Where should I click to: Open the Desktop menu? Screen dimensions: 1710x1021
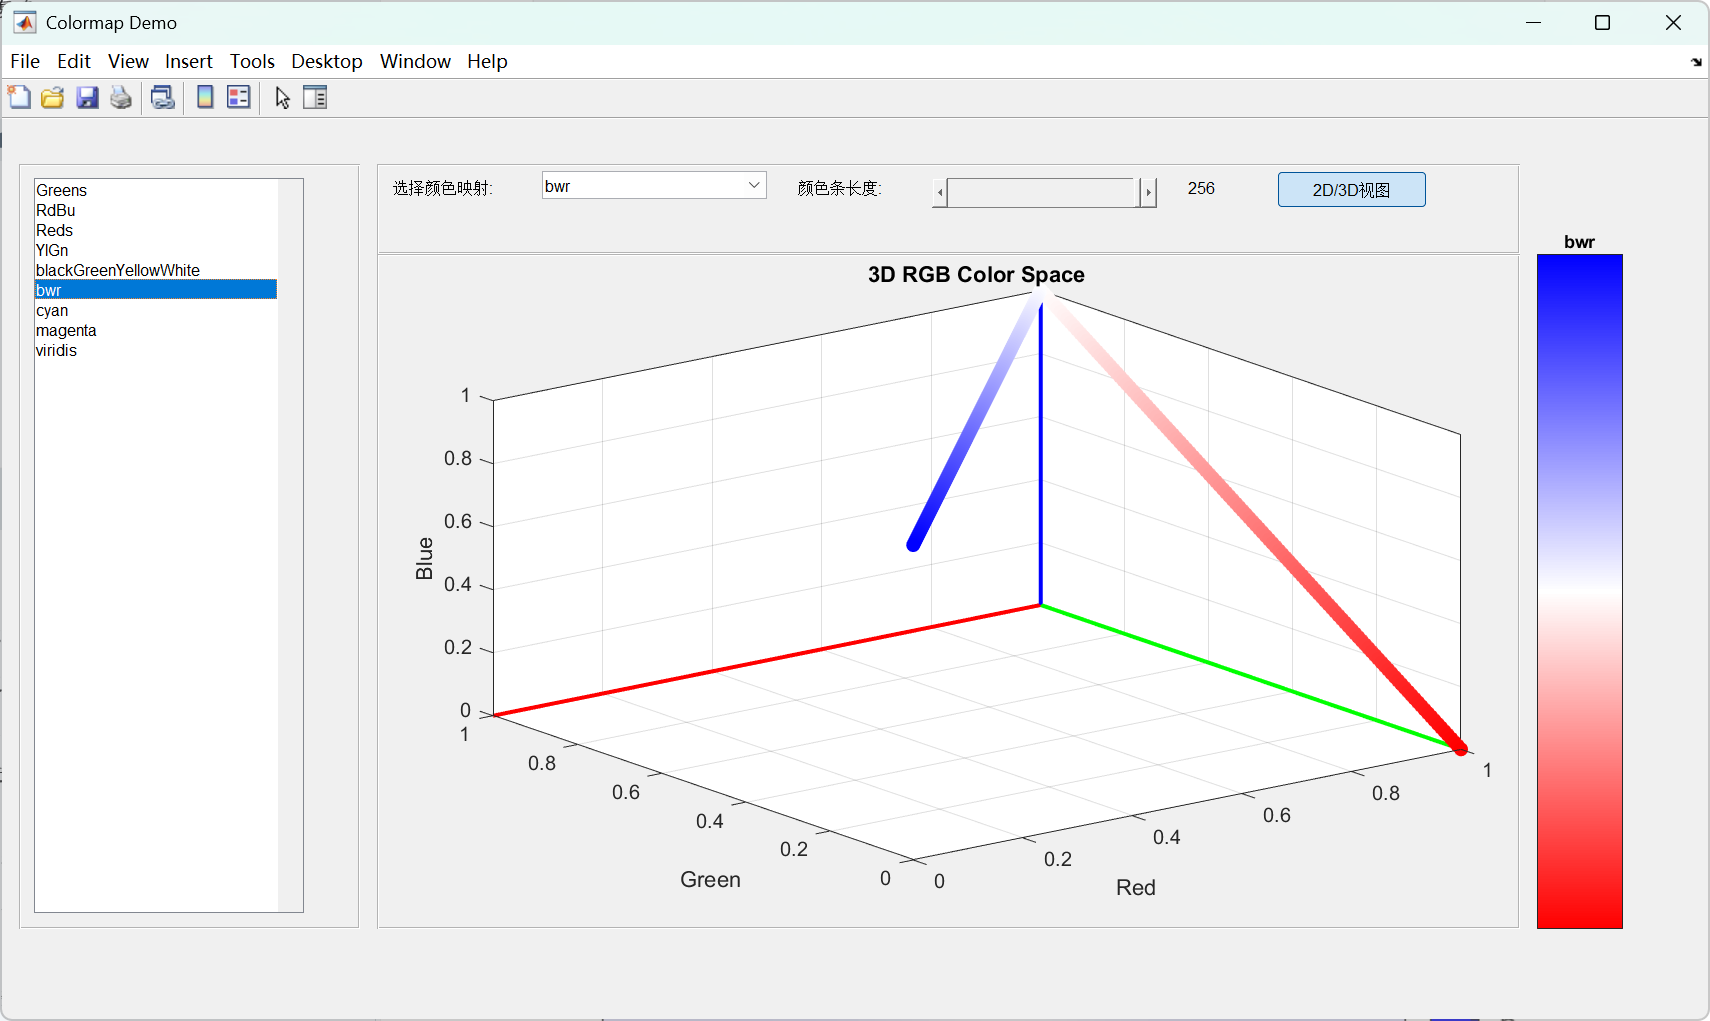pyautogui.click(x=327, y=61)
